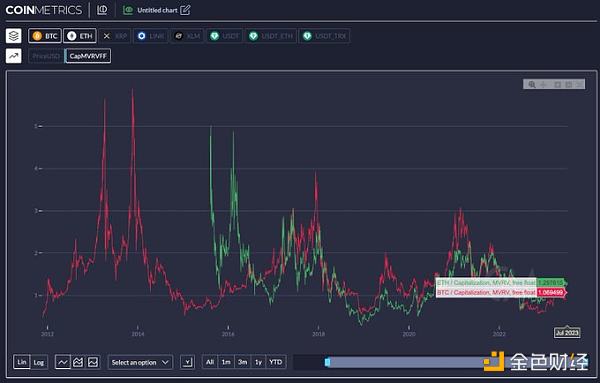
Task: Enable the XRP asset chip
Action: click(x=115, y=36)
